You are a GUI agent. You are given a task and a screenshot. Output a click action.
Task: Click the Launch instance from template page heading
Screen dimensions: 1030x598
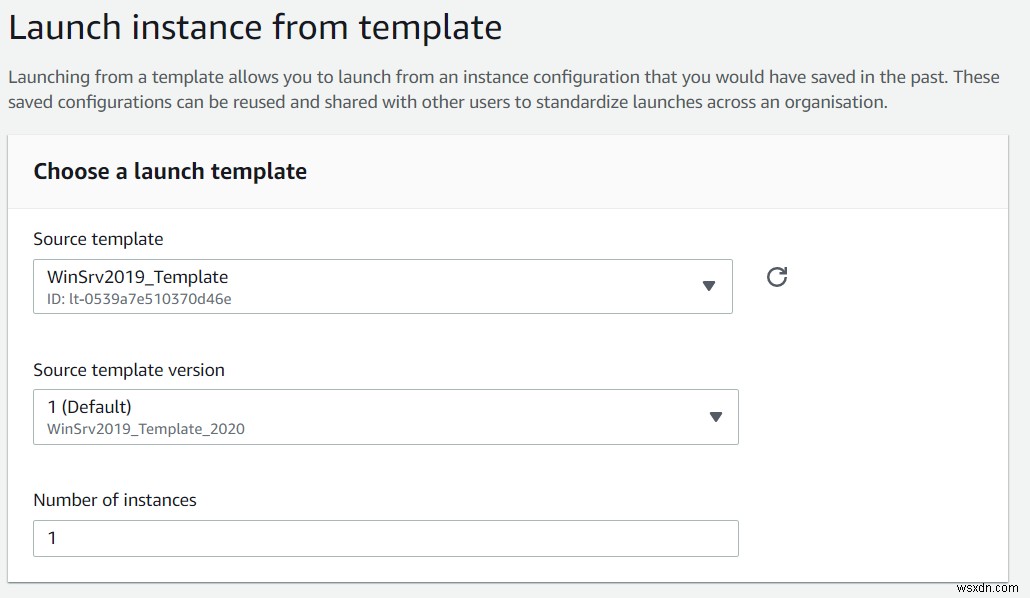[x=255, y=27]
